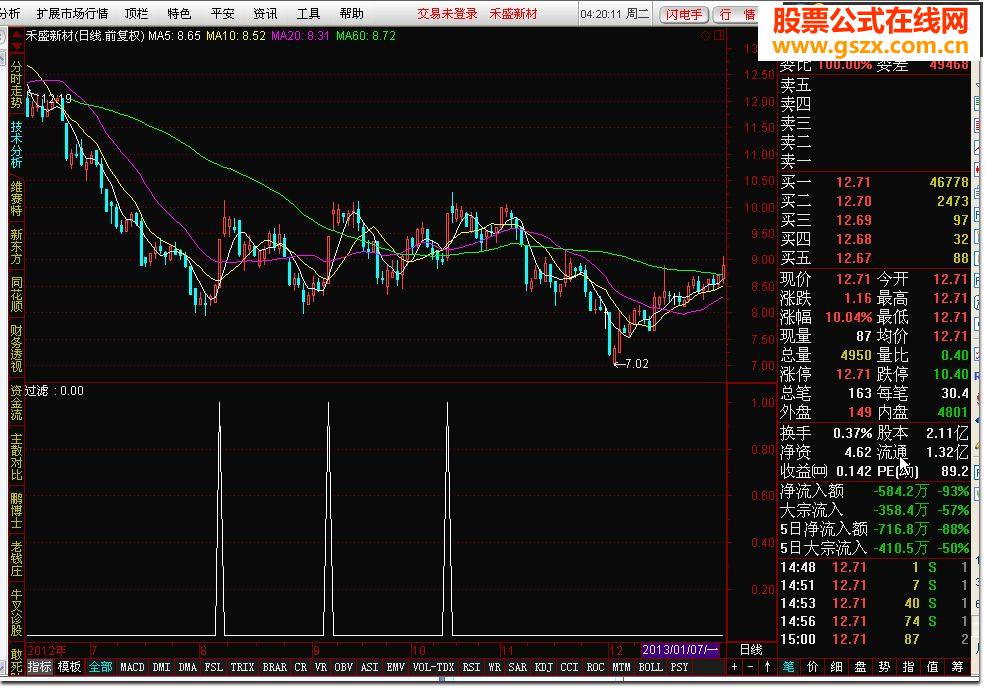This screenshot has width=985, height=688.
Task: Switch to the ROC indicator
Action: tap(596, 667)
